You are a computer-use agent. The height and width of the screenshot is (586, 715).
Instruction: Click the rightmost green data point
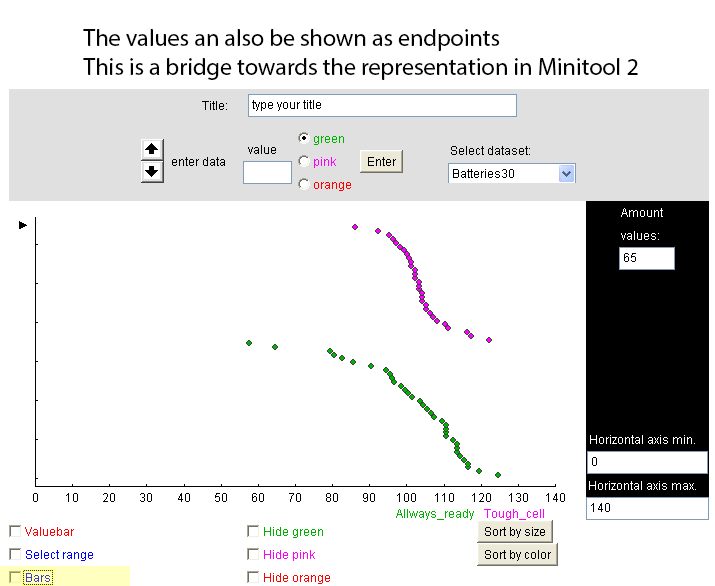pyautogui.click(x=498, y=475)
